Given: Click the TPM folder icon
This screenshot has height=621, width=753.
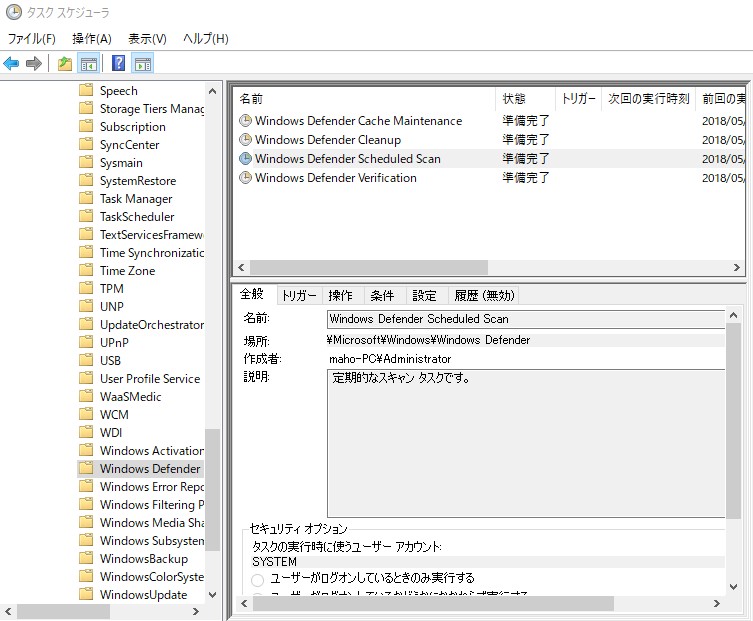Looking at the screenshot, I should 86,288.
